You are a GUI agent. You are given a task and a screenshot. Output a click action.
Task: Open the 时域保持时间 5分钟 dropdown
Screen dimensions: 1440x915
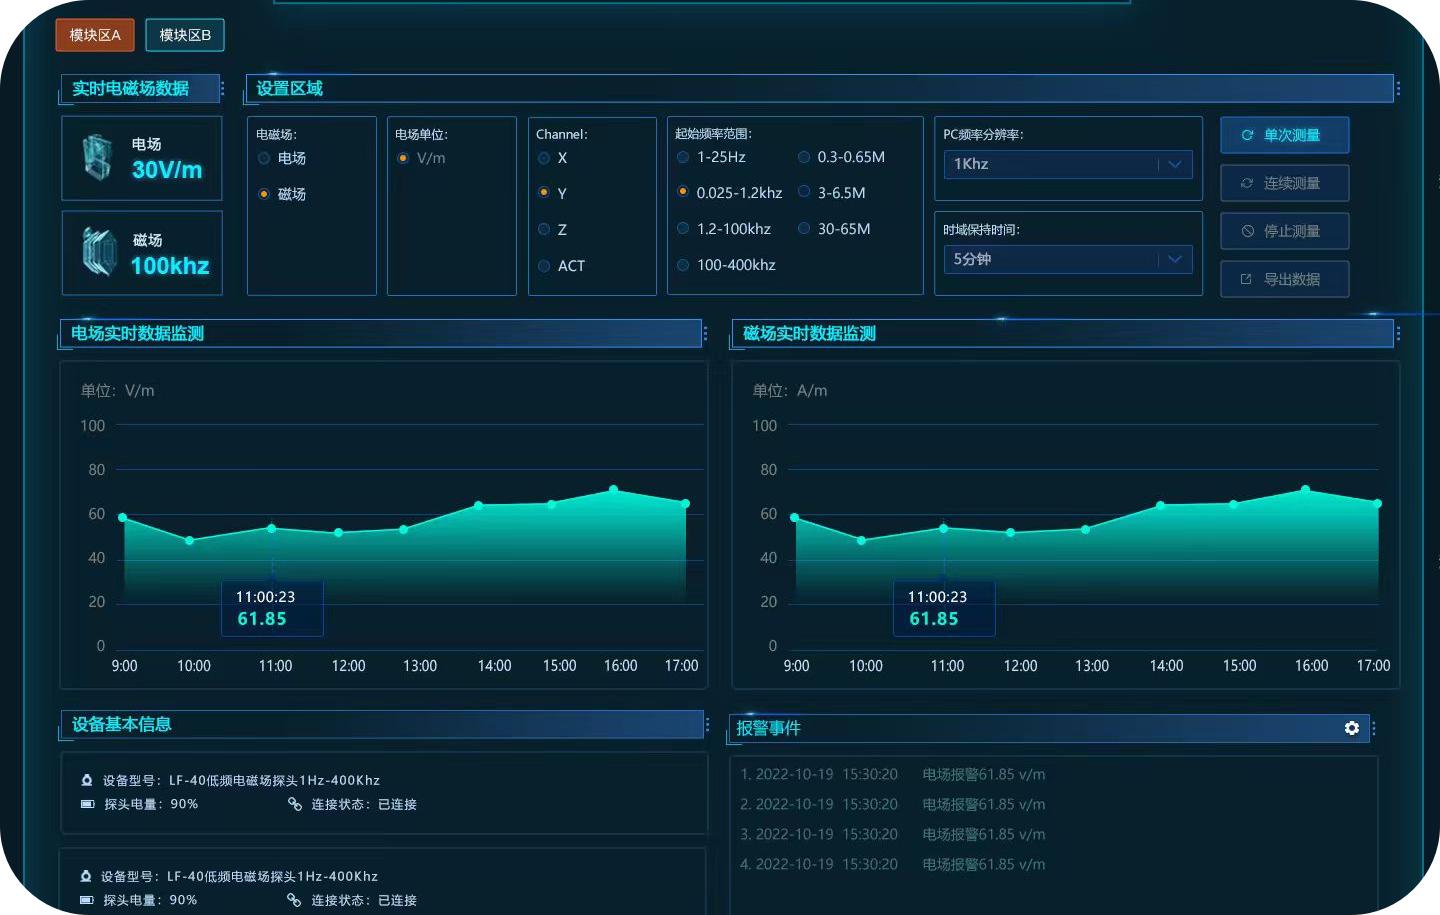point(1174,259)
